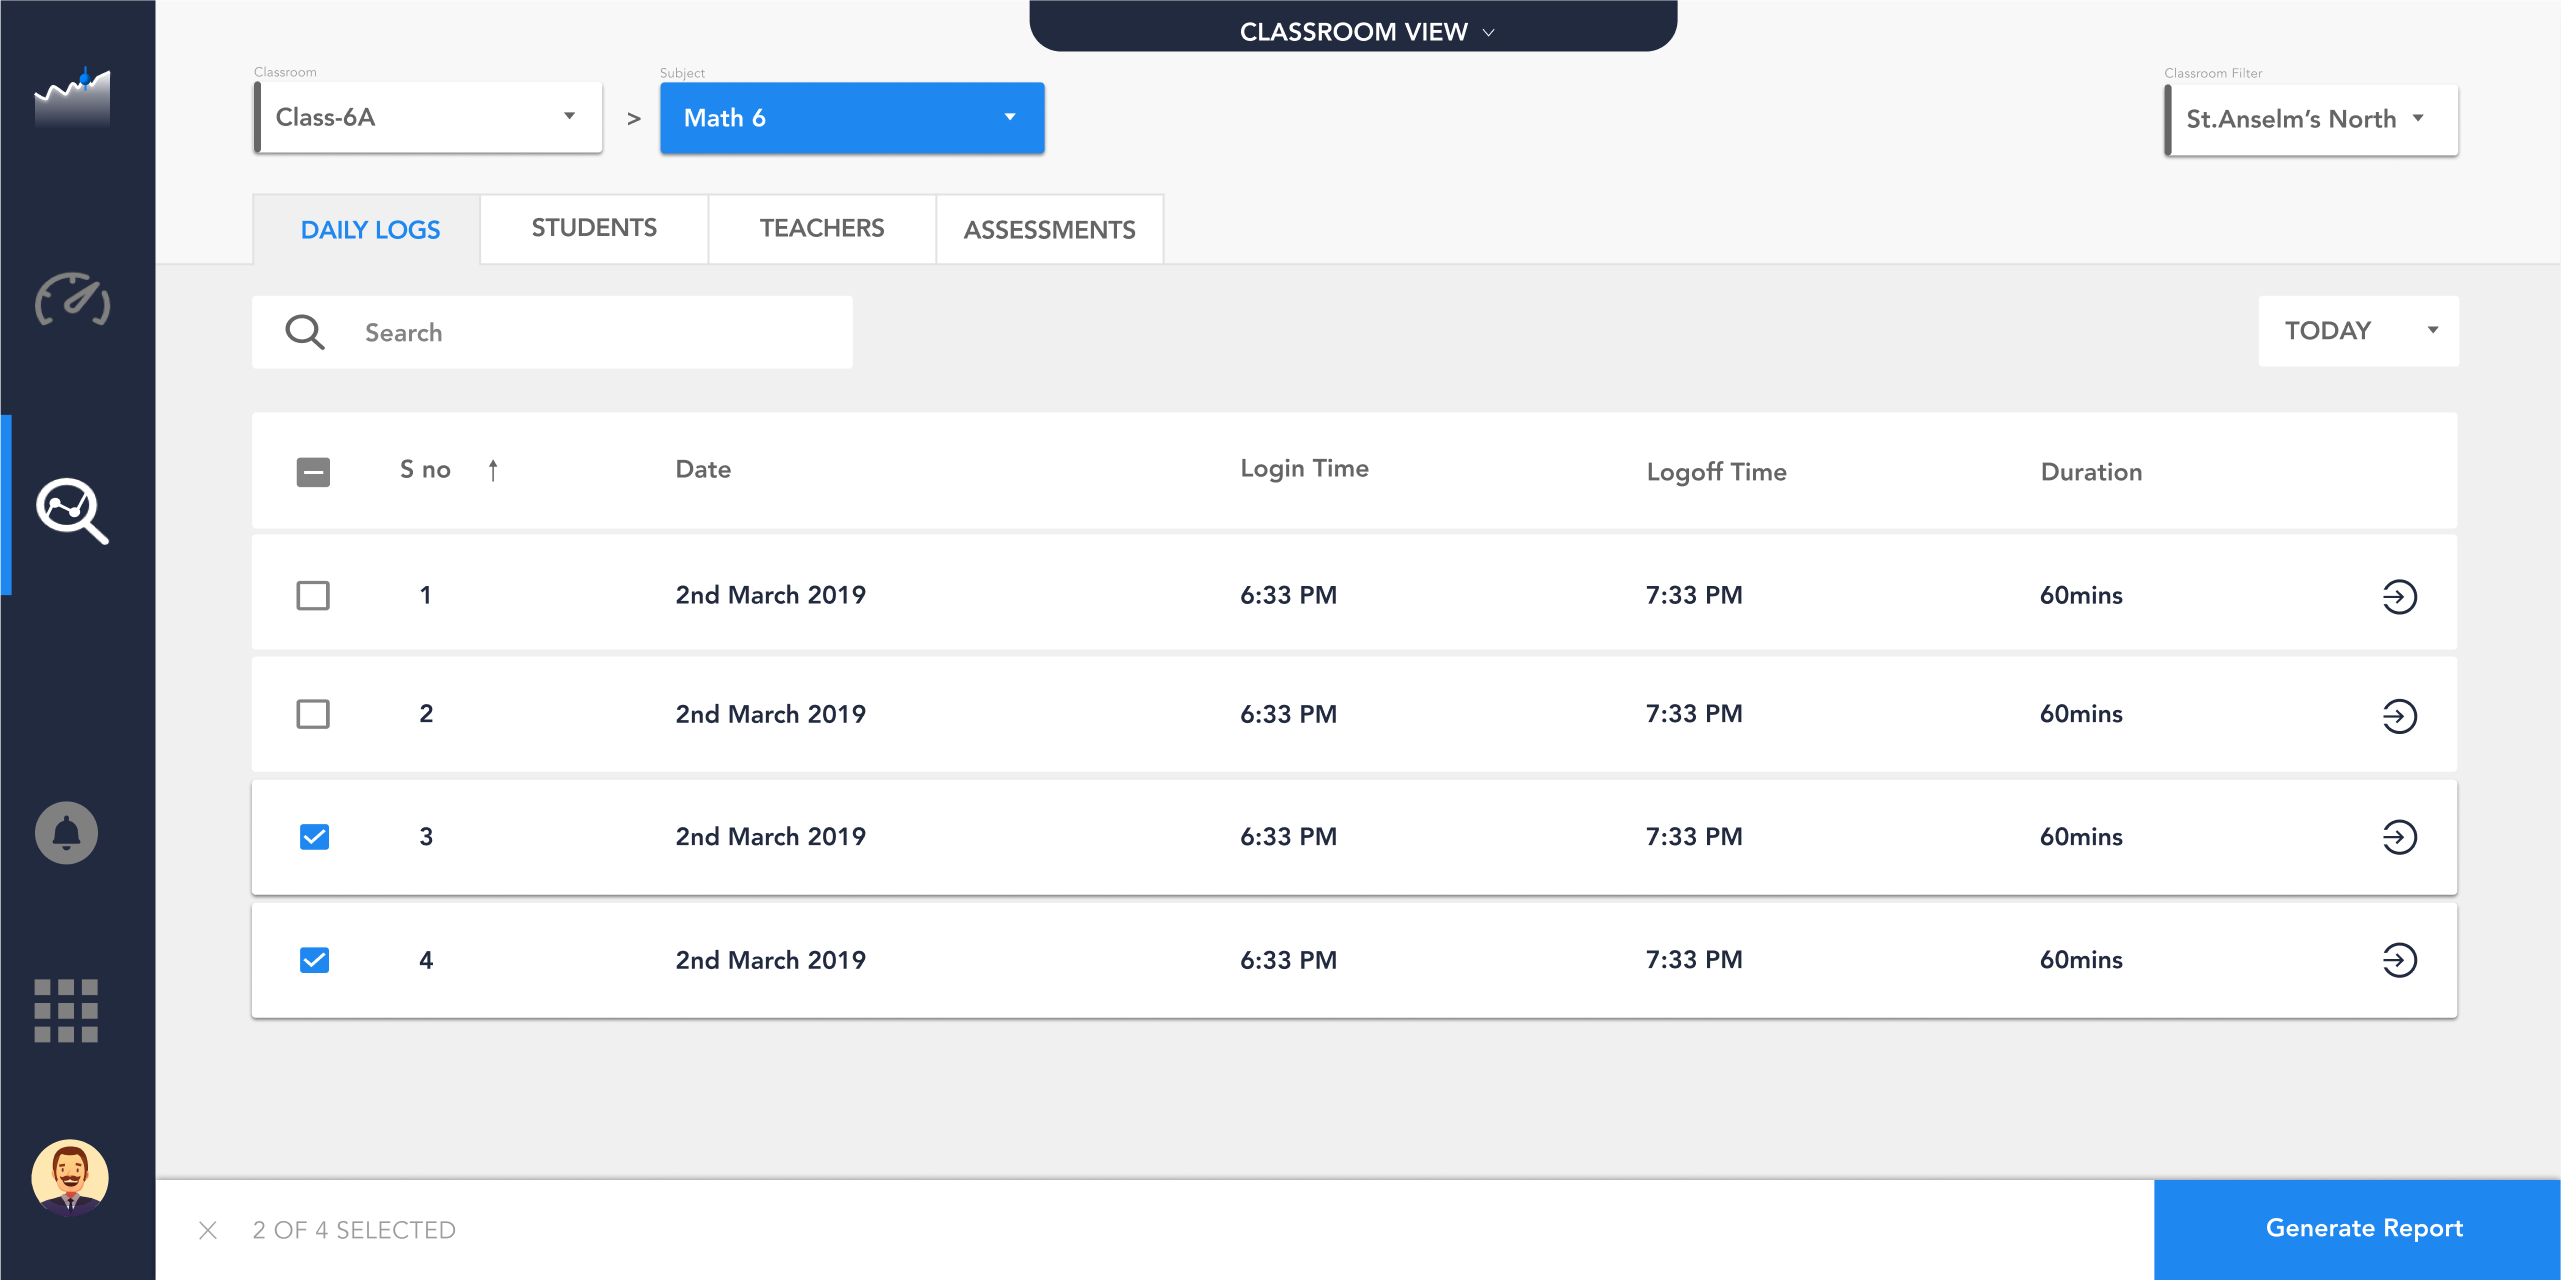Click the user avatar in sidebar
Image resolution: width=2561 pixels, height=1281 pixels.
tap(69, 1177)
